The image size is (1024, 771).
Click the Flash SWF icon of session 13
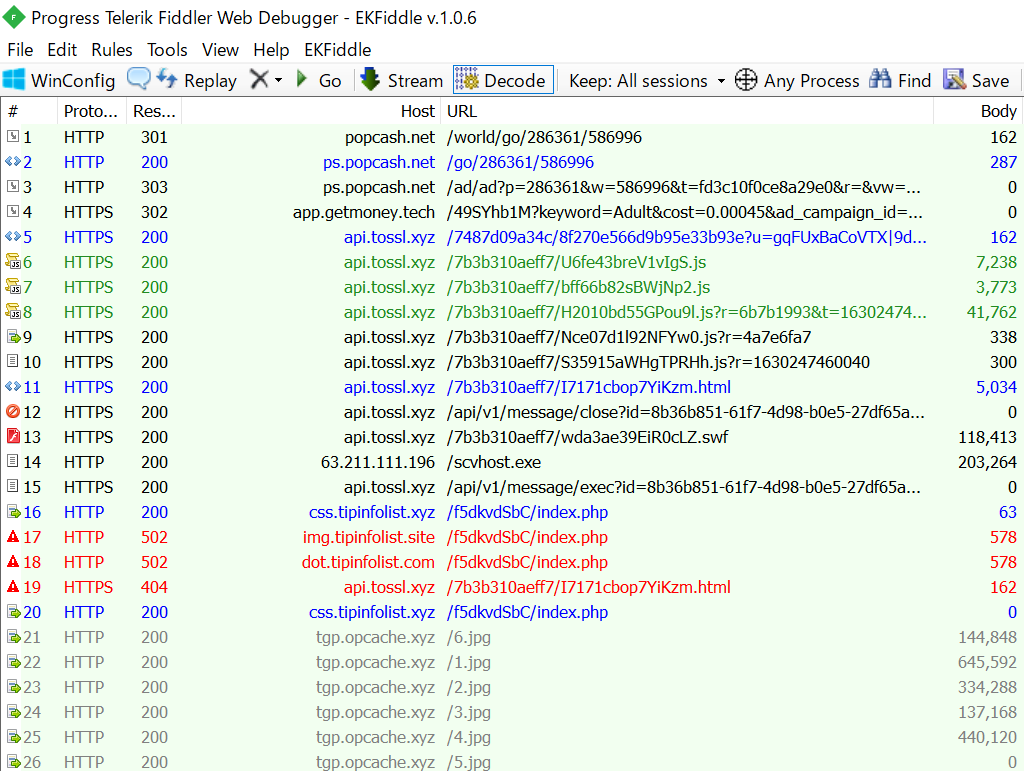click(13, 436)
